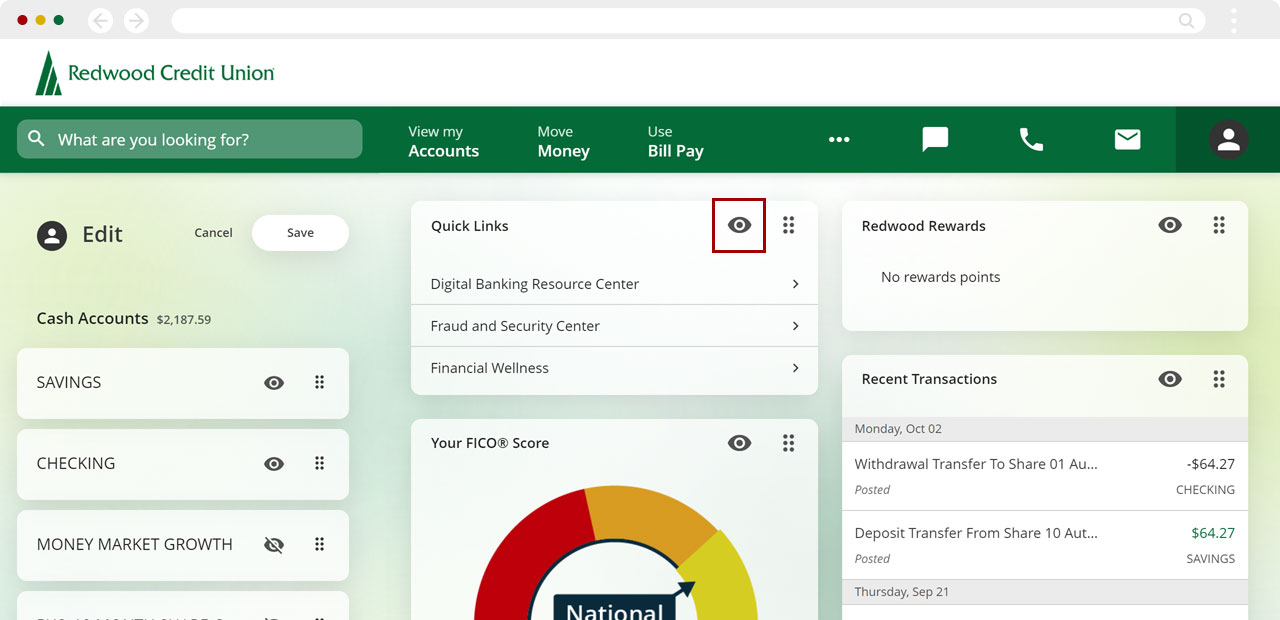Screen dimensions: 1280x620
Task: Open the Move Money menu
Action: tap(563, 141)
